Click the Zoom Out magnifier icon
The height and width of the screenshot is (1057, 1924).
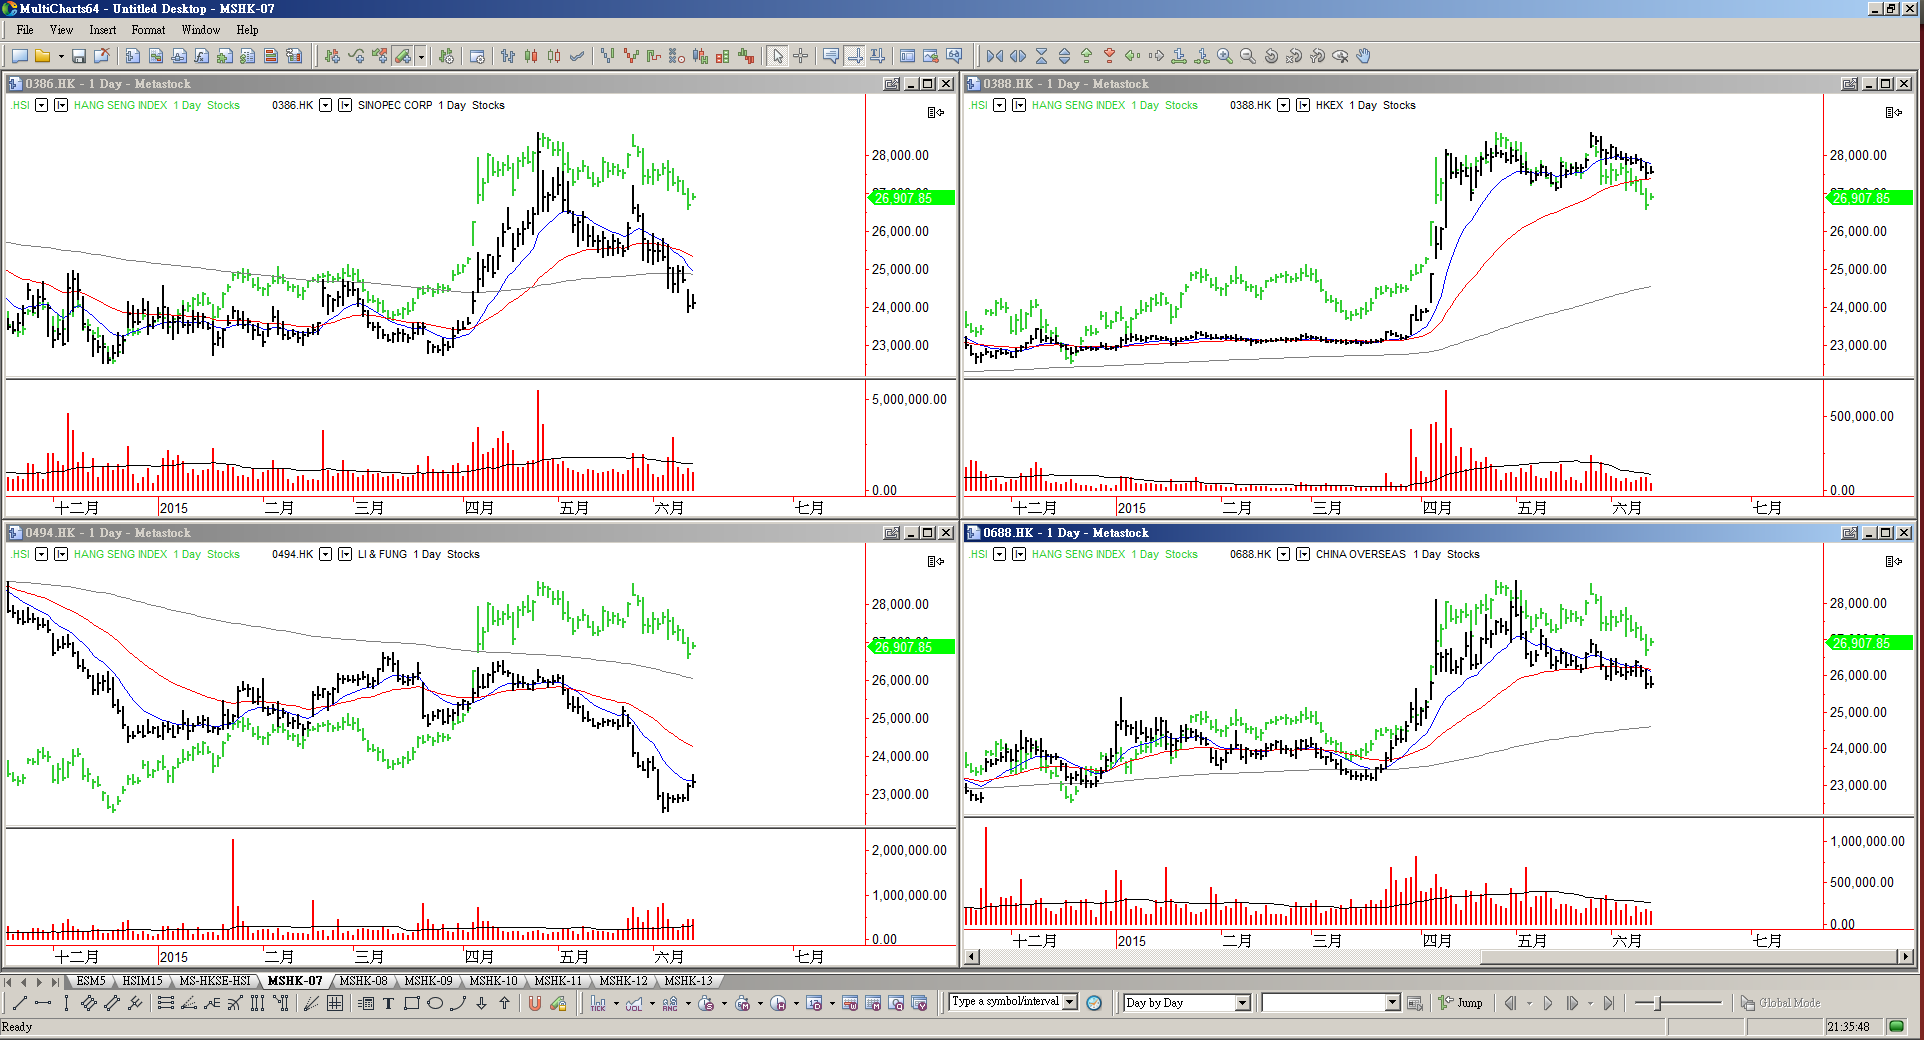[x=1248, y=57]
